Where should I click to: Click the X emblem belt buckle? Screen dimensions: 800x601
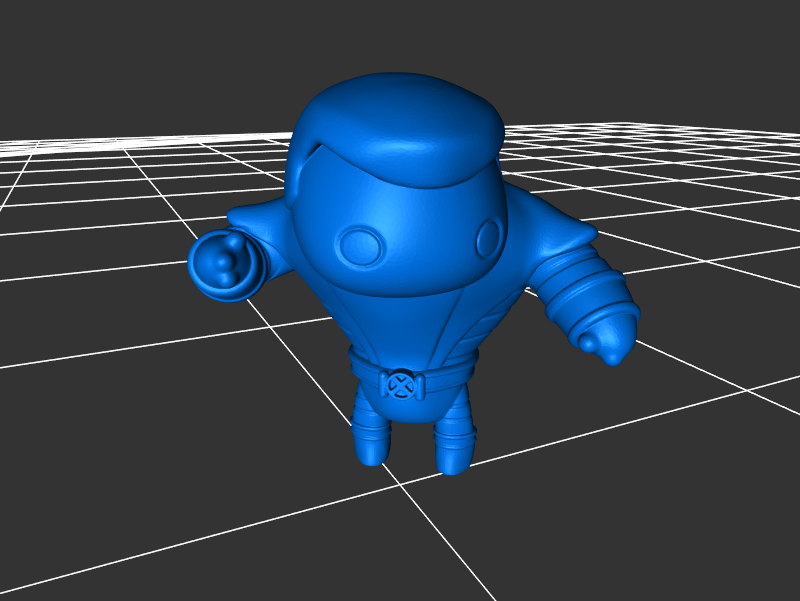[x=402, y=385]
